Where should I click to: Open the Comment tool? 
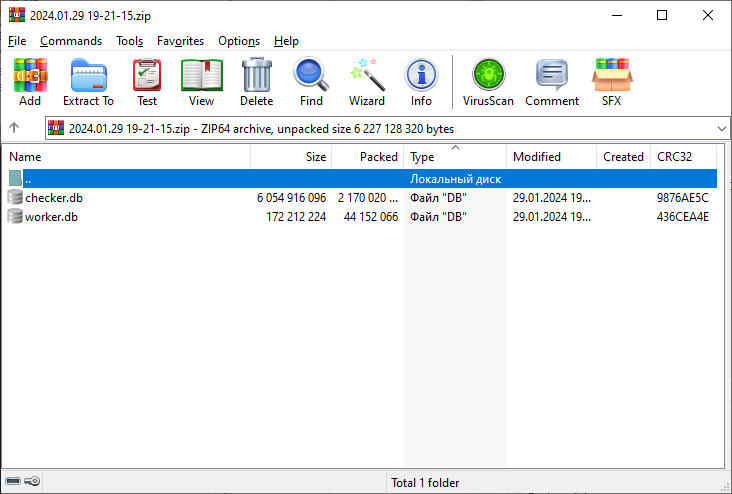tap(552, 75)
